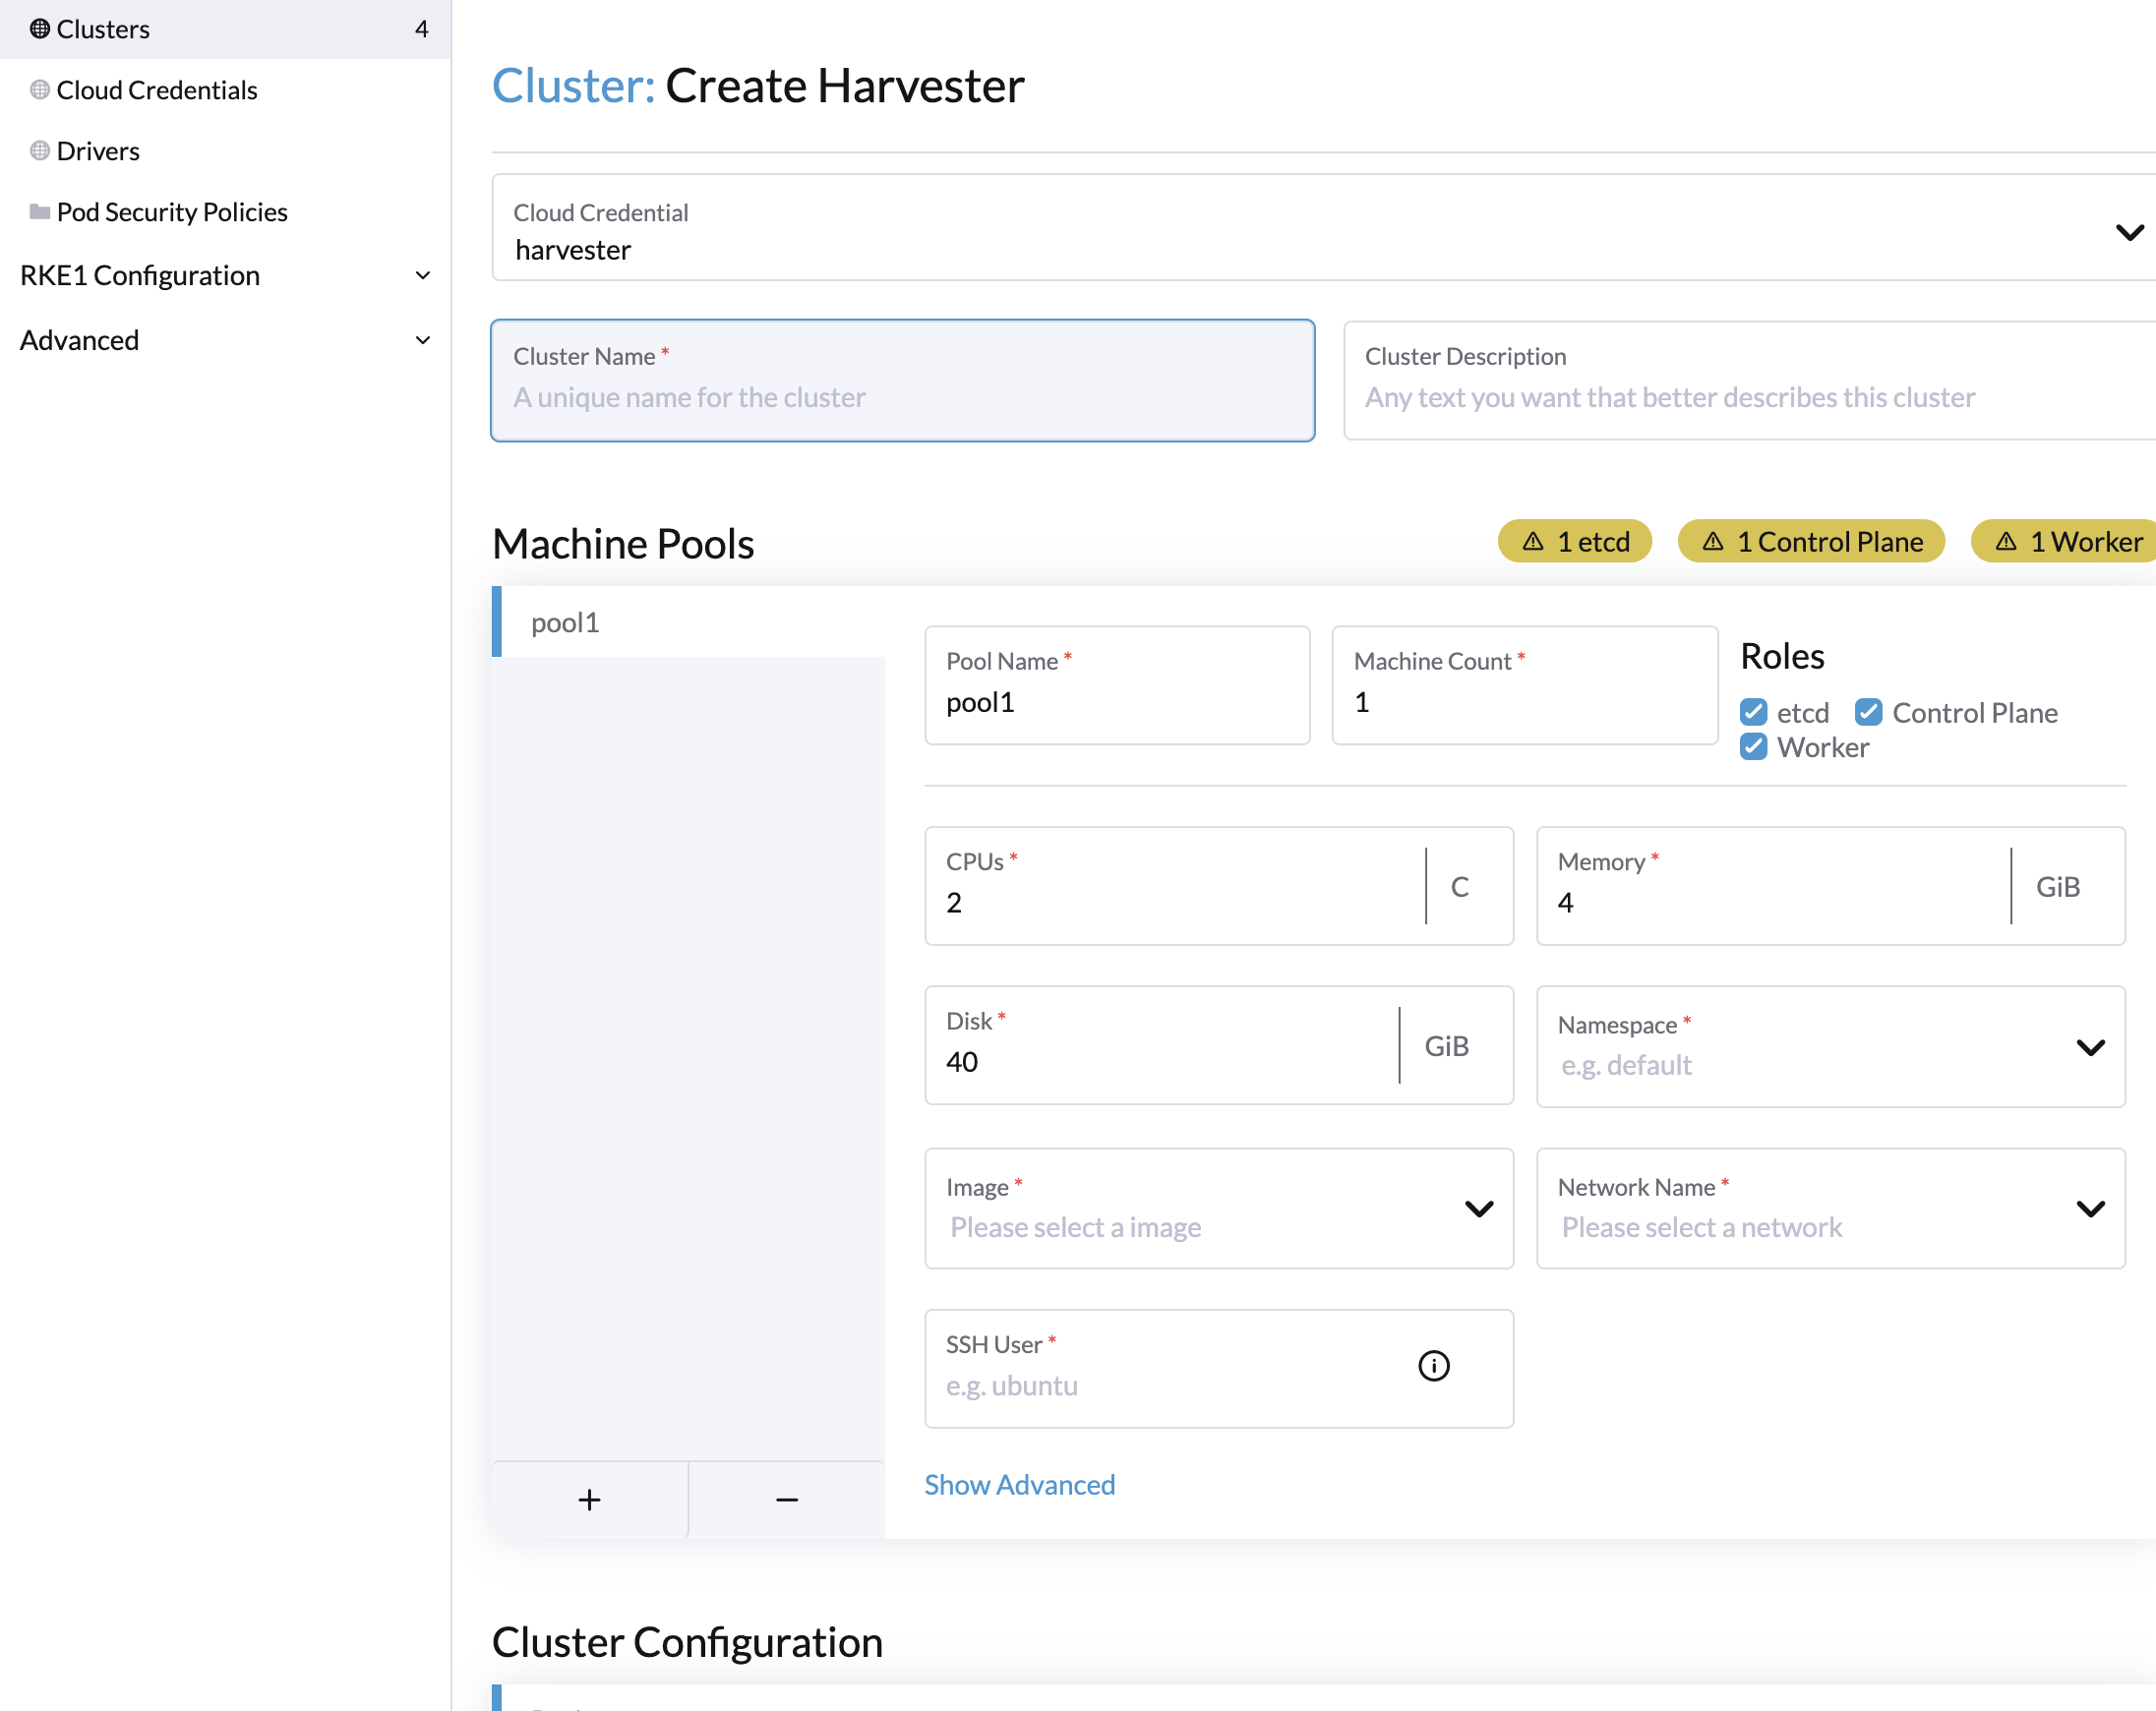Click the folder icon beside Pod Security Policies
This screenshot has width=2156, height=1711.
tap(38, 211)
